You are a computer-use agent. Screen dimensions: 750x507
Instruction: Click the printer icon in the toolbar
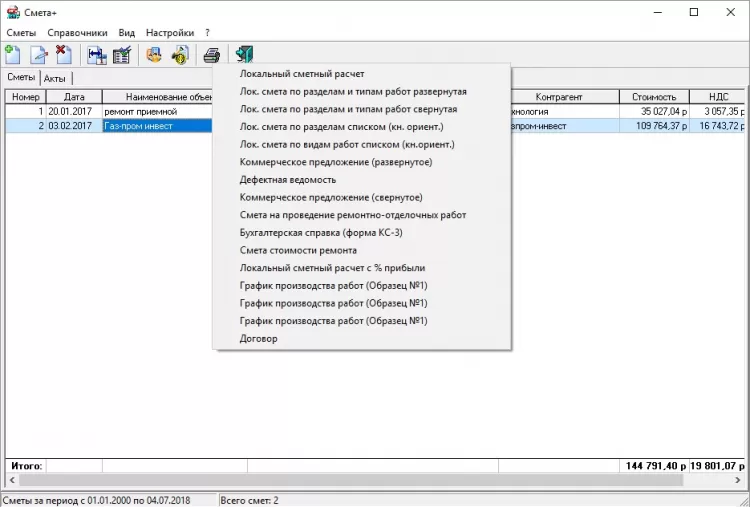coord(211,55)
